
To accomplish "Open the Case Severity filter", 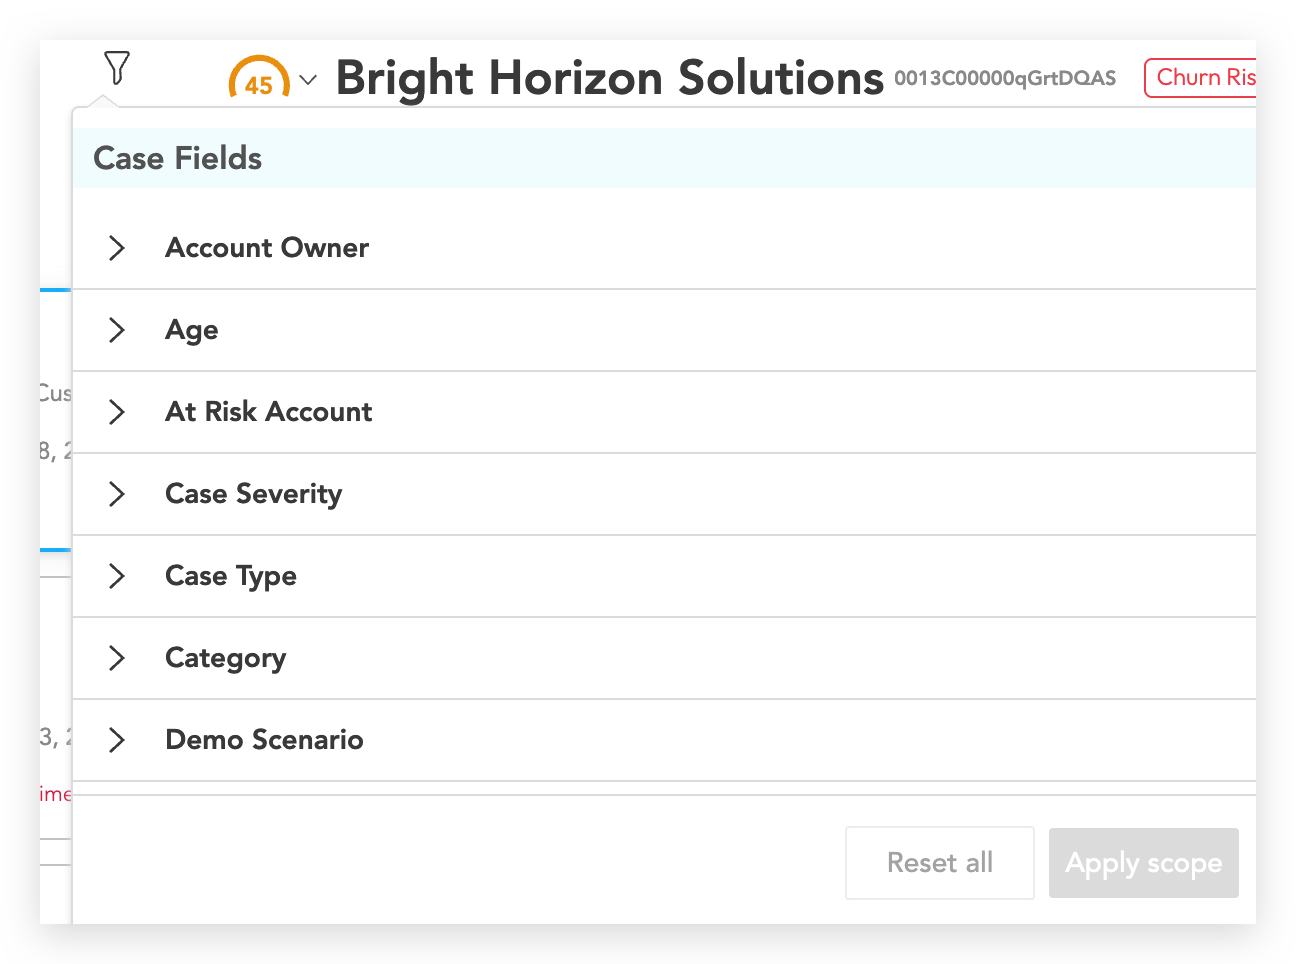I will click(254, 494).
